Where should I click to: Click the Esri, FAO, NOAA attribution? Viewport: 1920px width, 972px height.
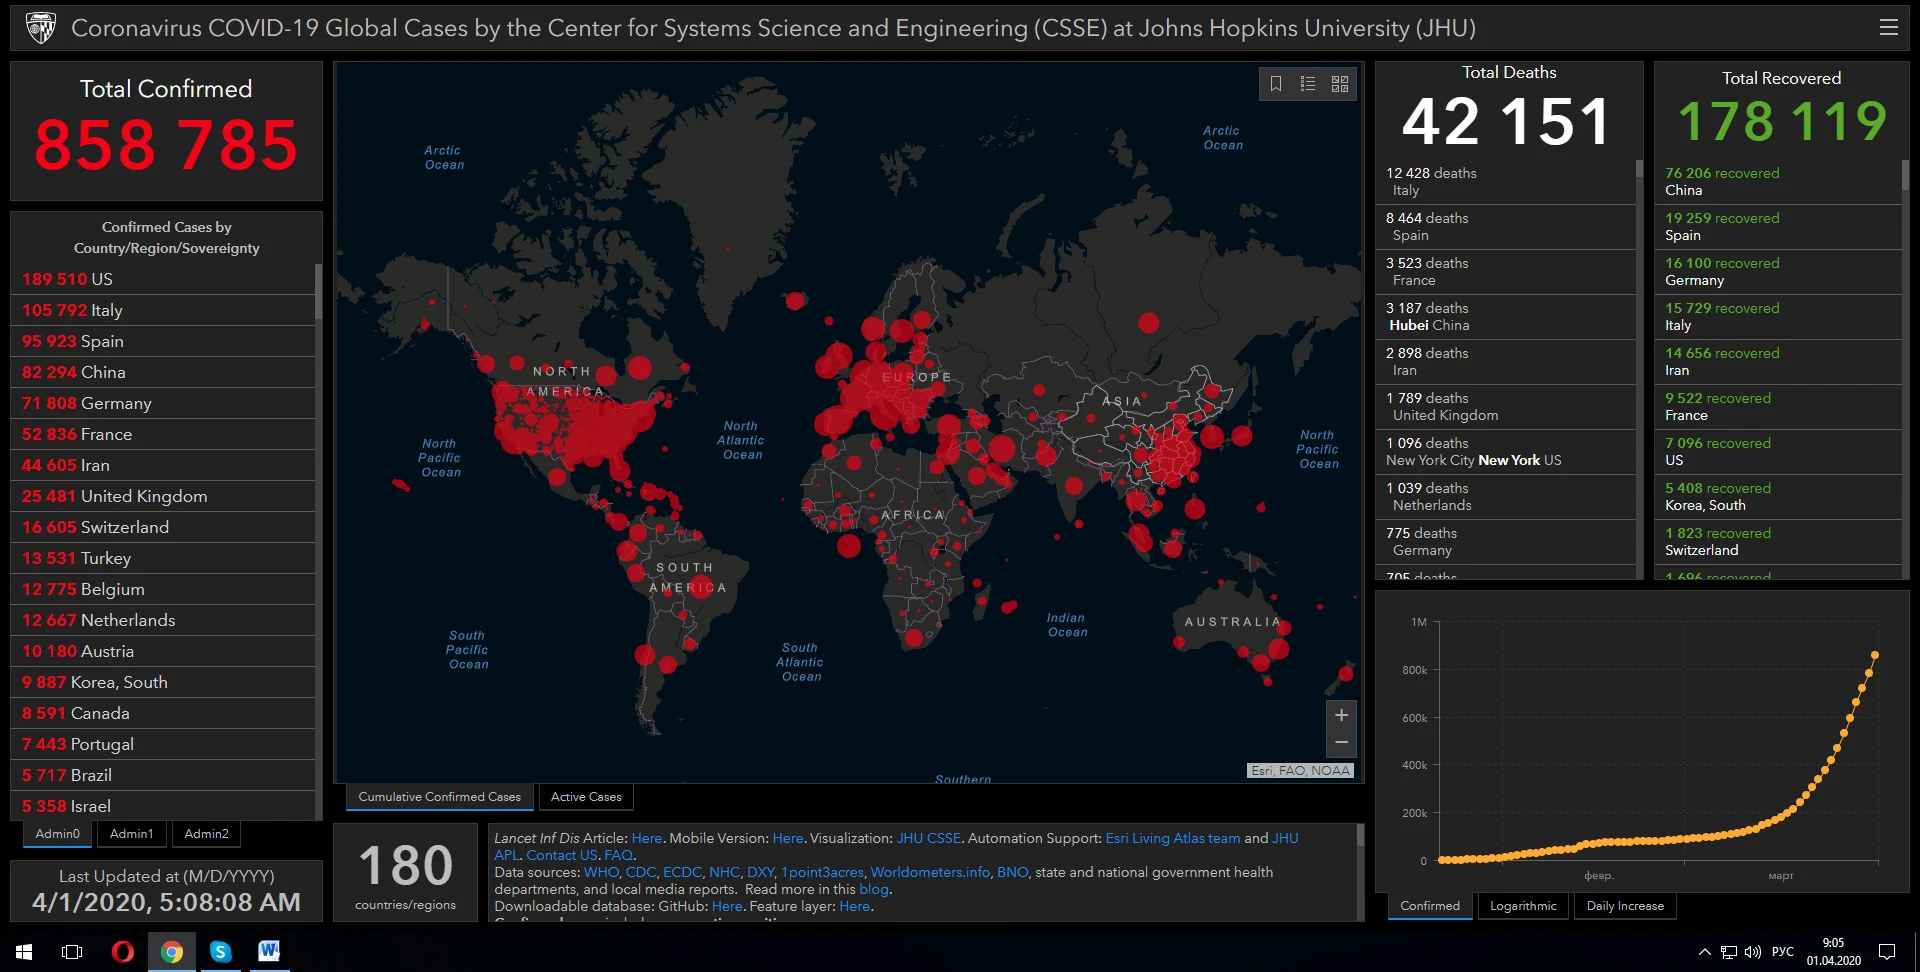coord(1300,770)
